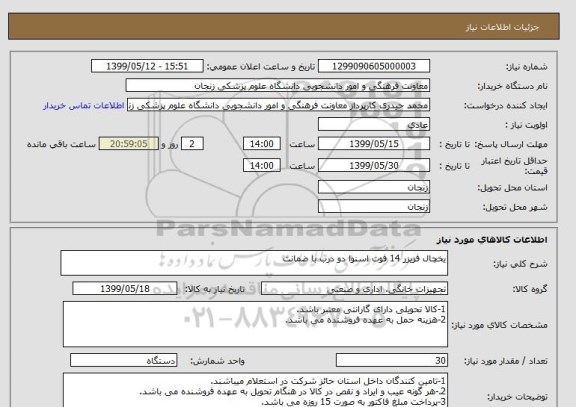Open the buyer contact information link
The width and height of the screenshot is (576, 407).
coord(83,106)
